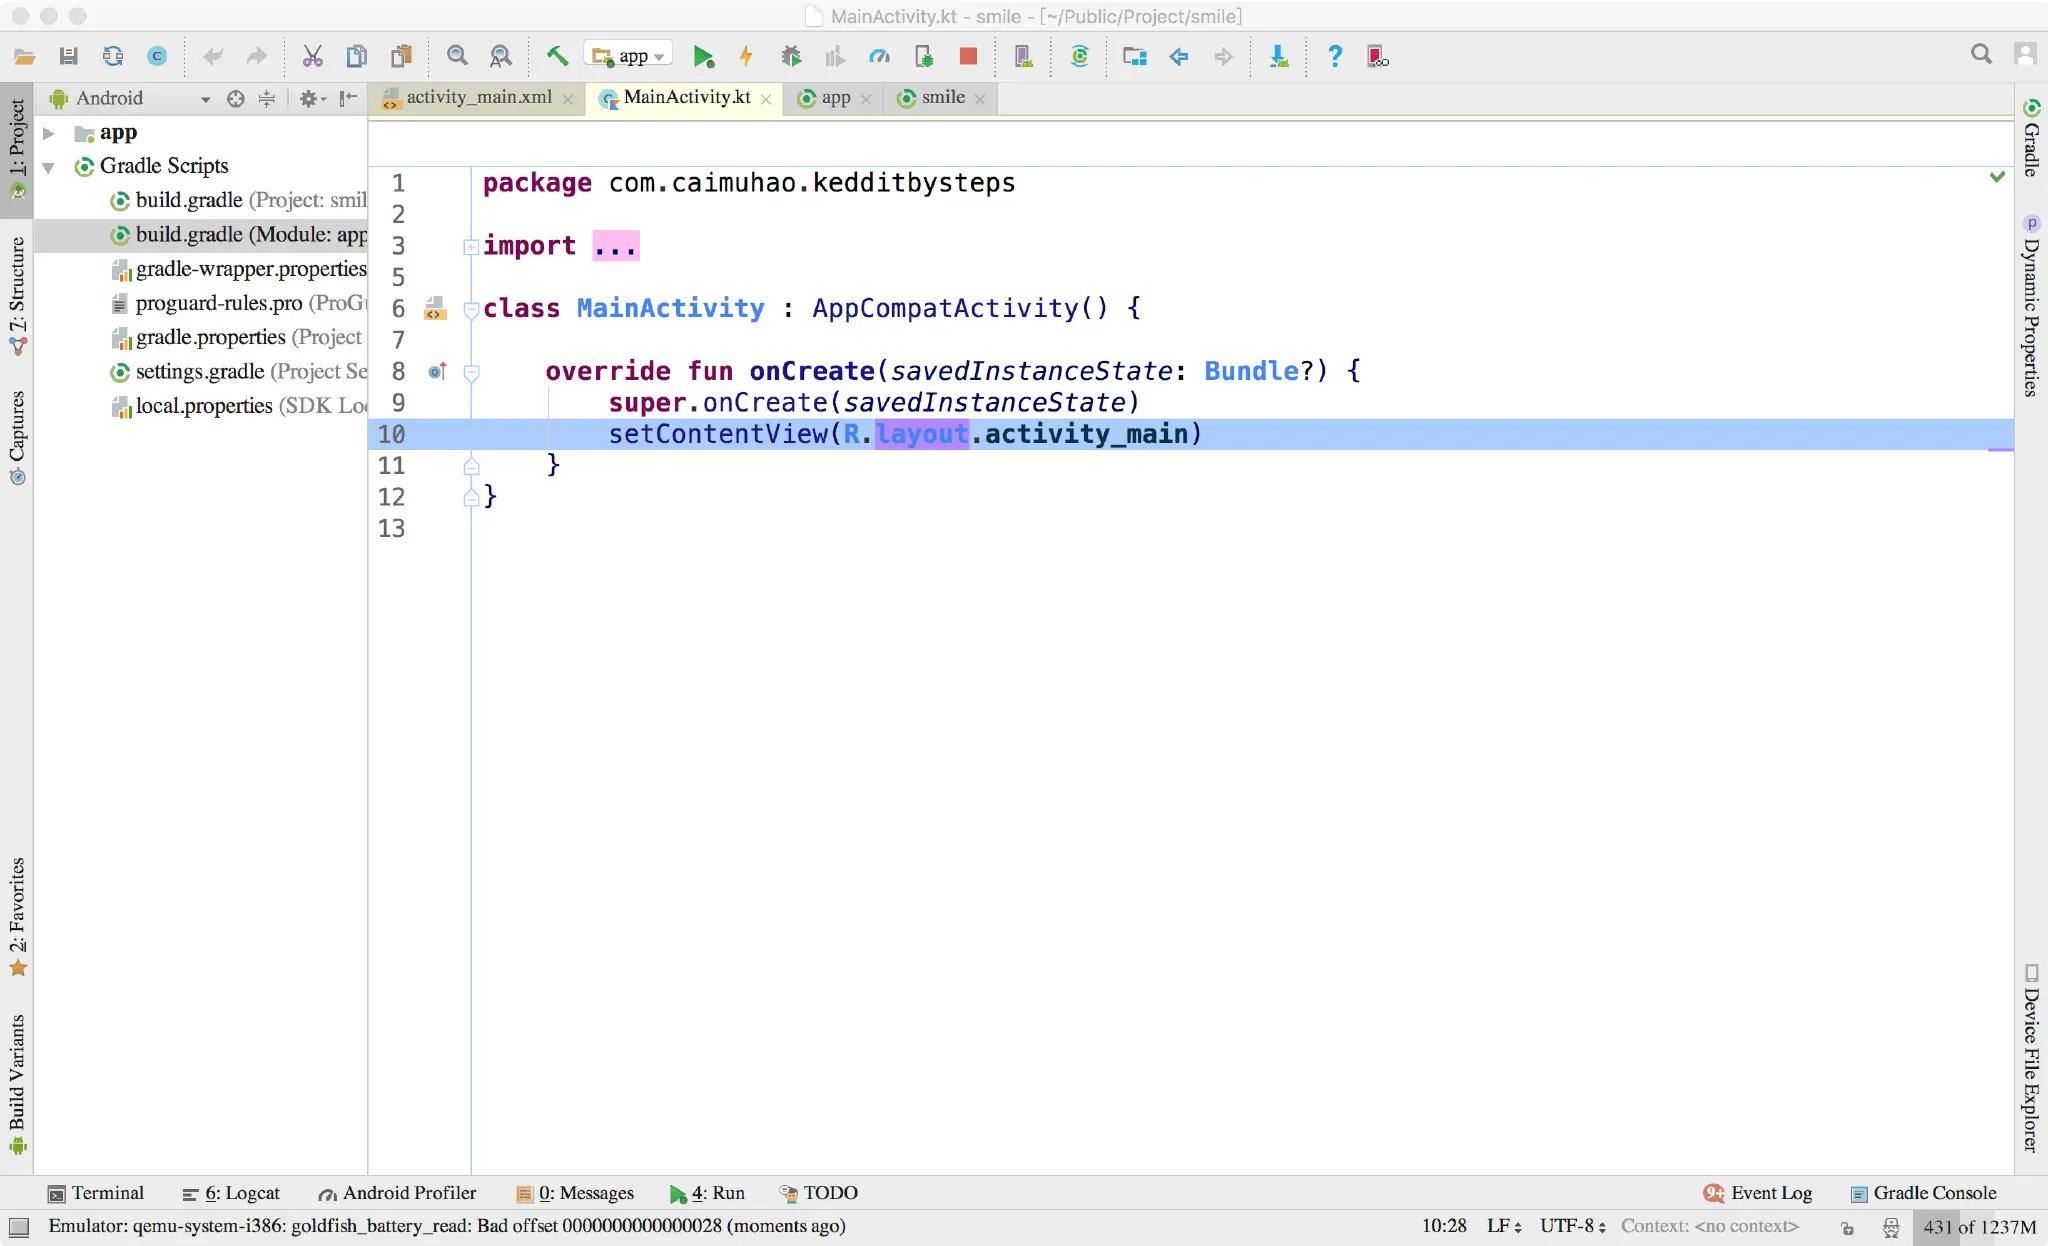Click the memory usage indicator

point(1979,1227)
